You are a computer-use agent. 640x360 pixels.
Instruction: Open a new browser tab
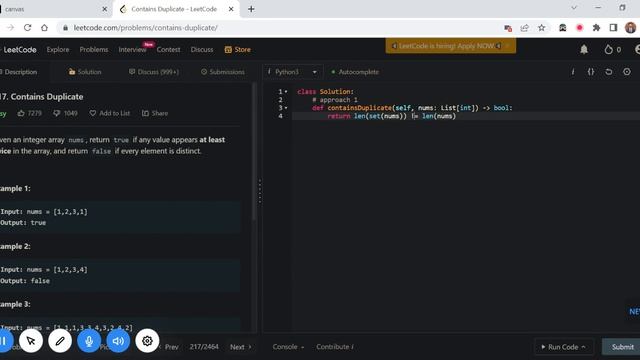251,9
